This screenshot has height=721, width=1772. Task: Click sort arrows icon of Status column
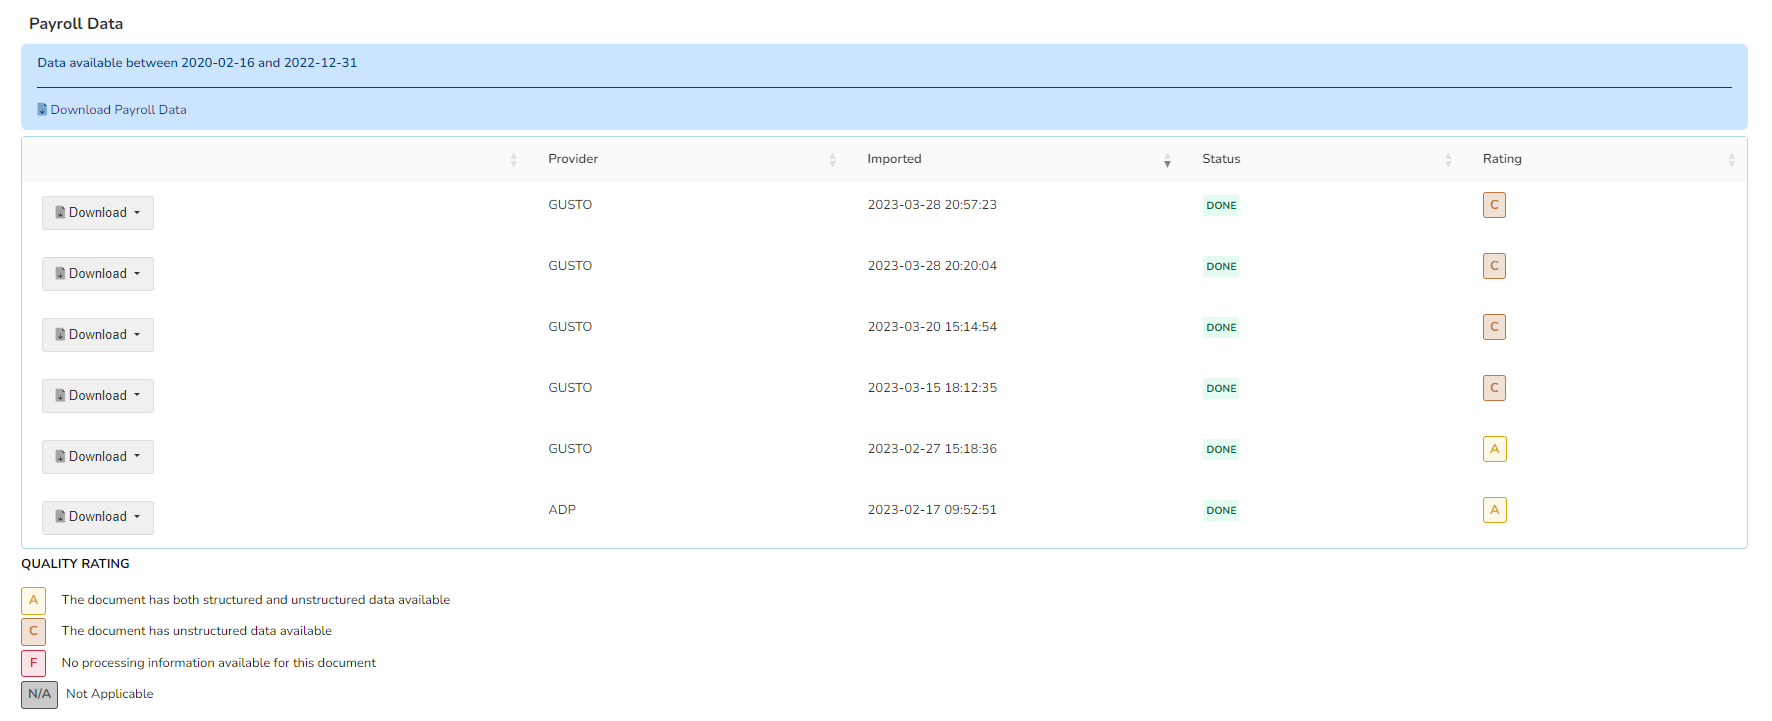(1448, 160)
